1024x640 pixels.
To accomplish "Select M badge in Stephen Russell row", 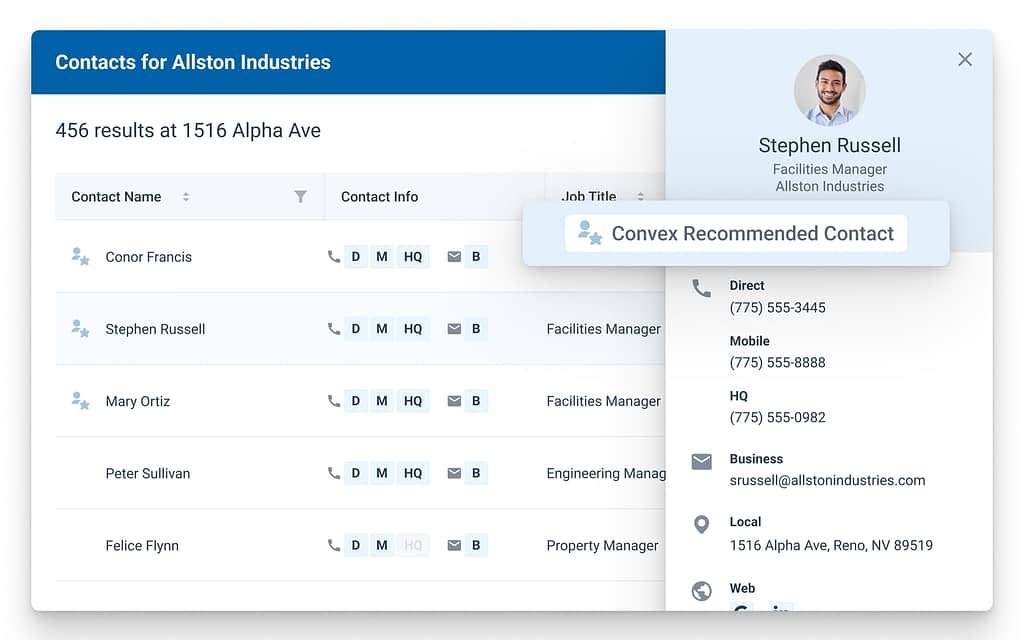I will (x=382, y=328).
